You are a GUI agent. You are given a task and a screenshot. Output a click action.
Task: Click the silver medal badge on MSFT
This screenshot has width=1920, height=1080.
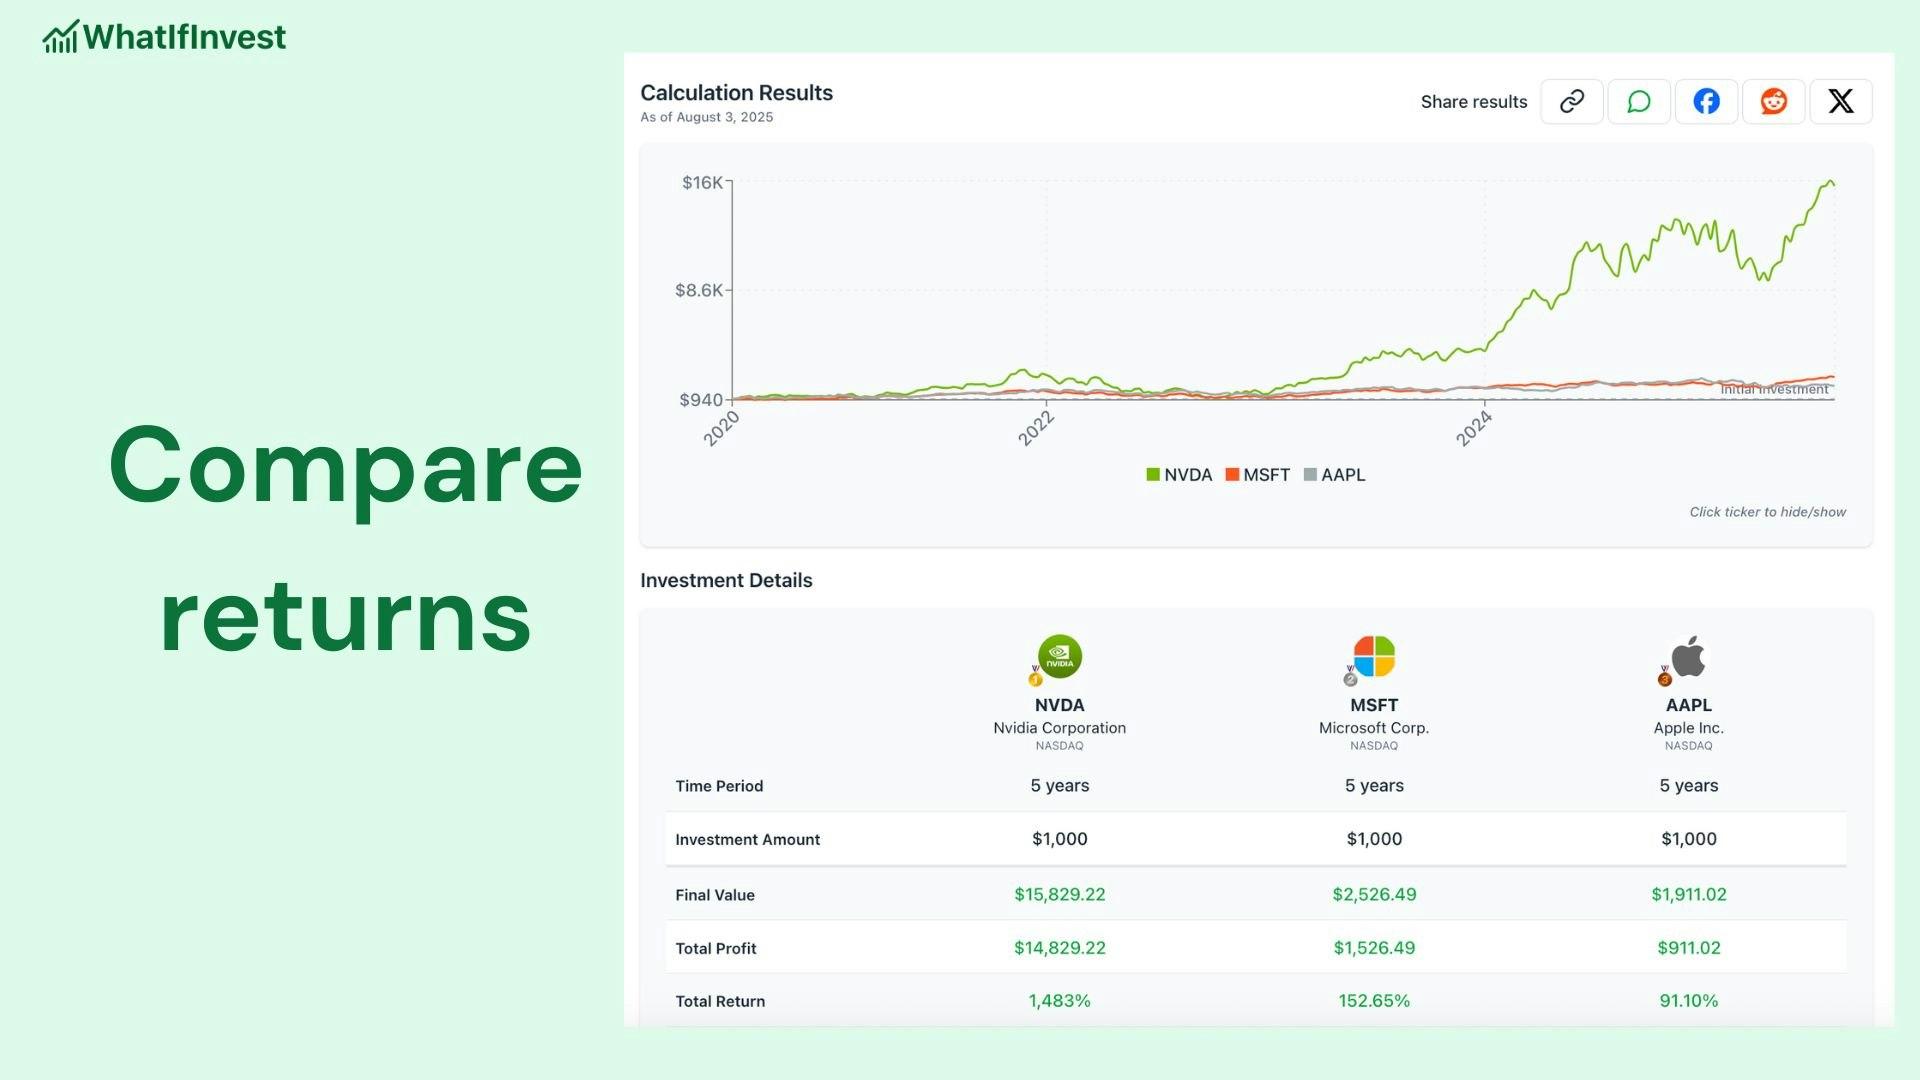pos(1350,677)
